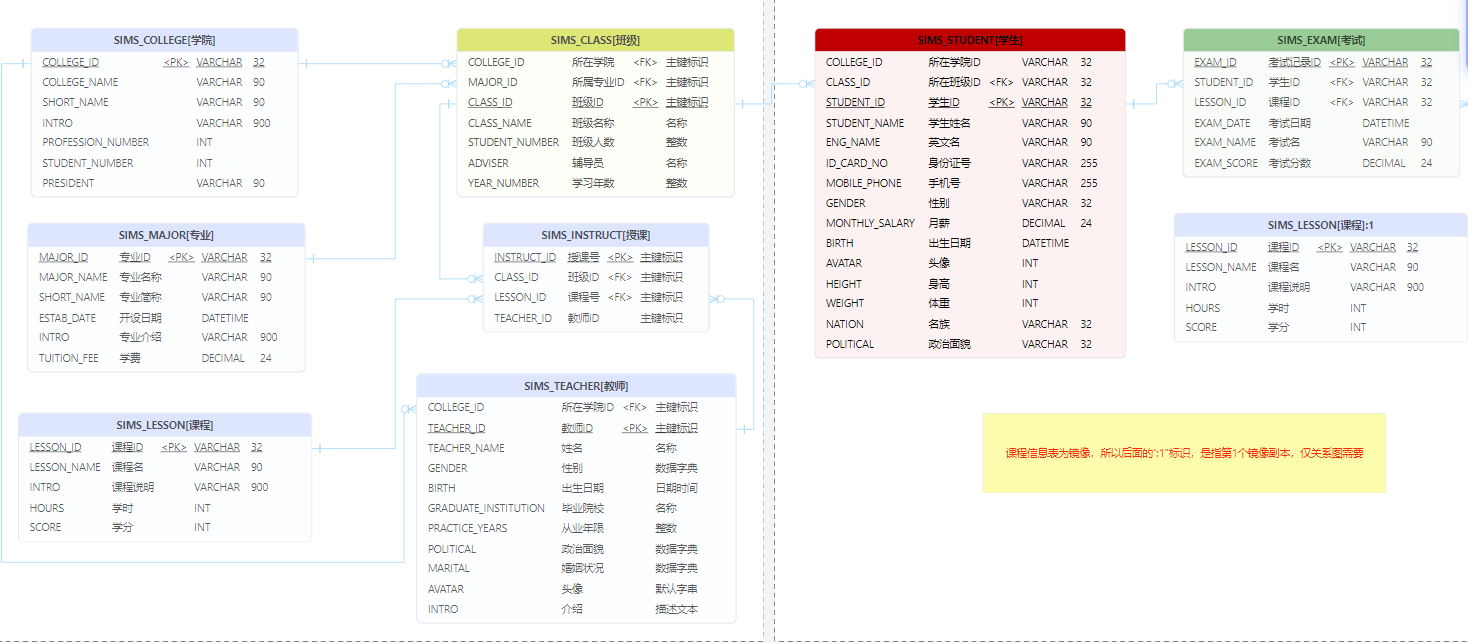Select the SIMS_INSTRUCT[授课] entity header

point(597,232)
